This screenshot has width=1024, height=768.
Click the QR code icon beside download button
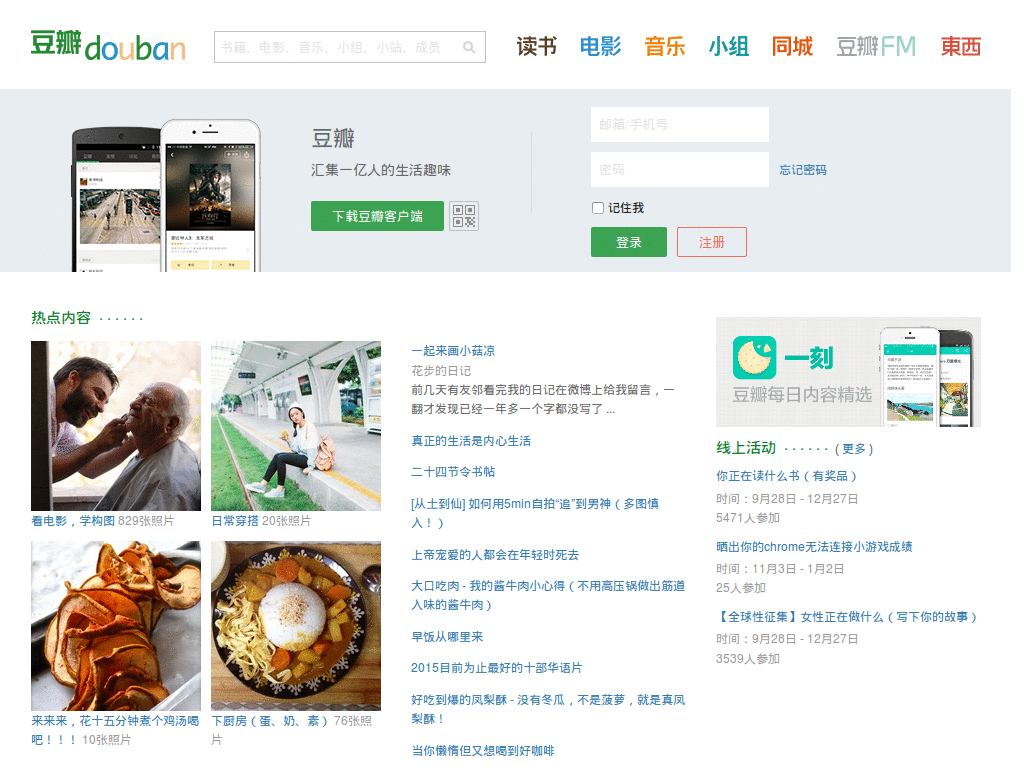(462, 215)
